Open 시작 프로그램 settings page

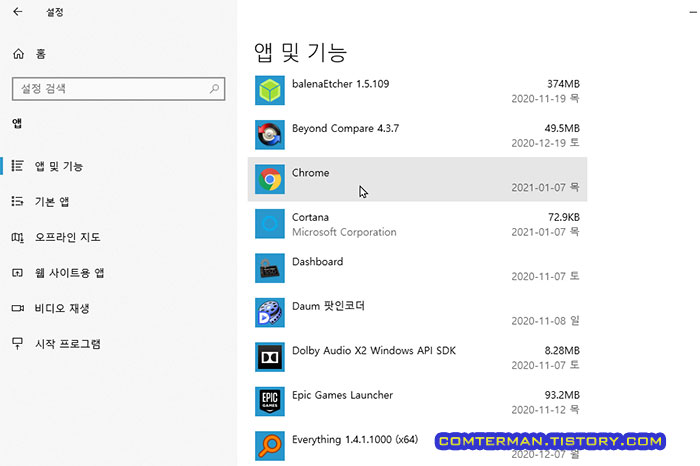click(67, 344)
